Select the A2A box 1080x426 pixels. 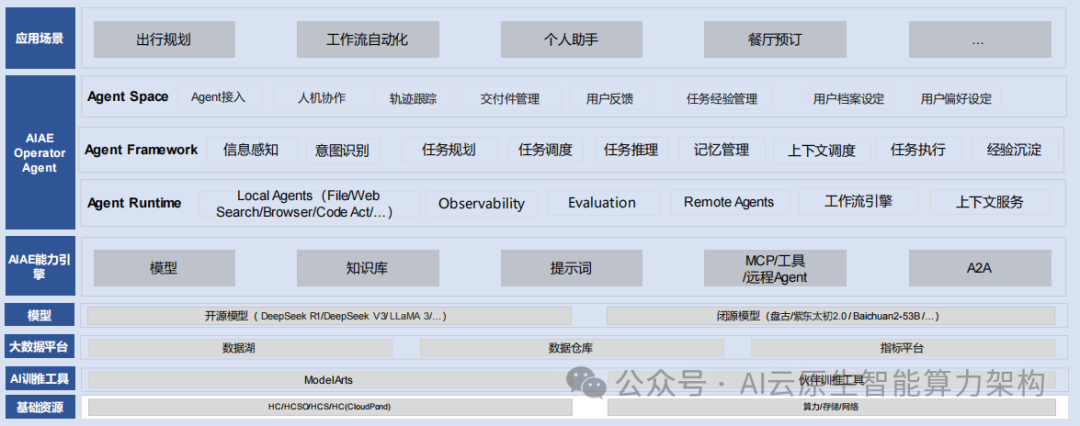(x=980, y=268)
